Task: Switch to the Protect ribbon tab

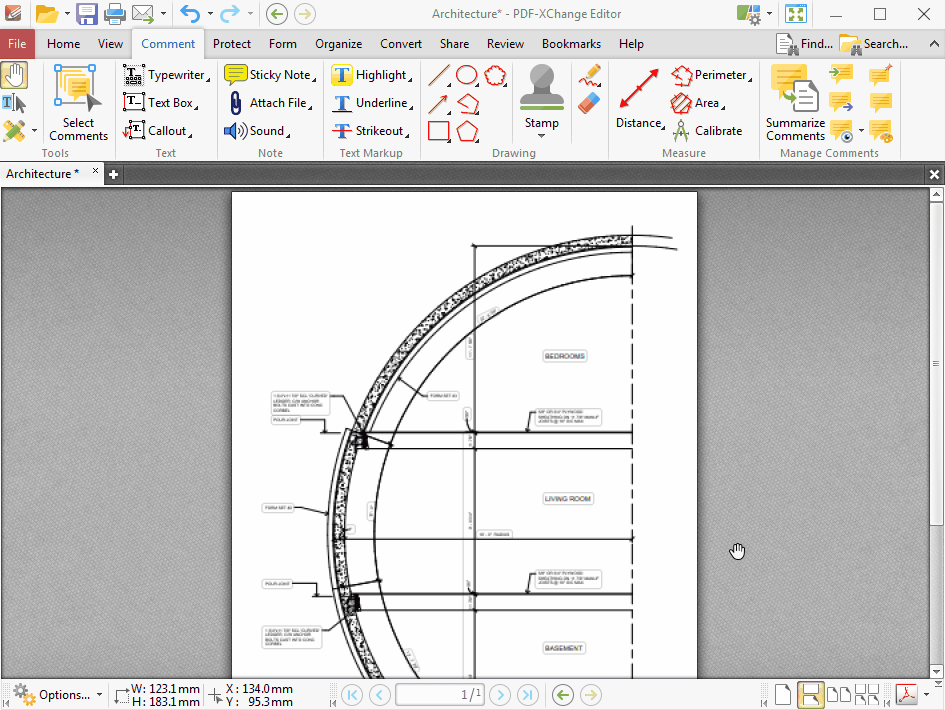Action: 232,44
